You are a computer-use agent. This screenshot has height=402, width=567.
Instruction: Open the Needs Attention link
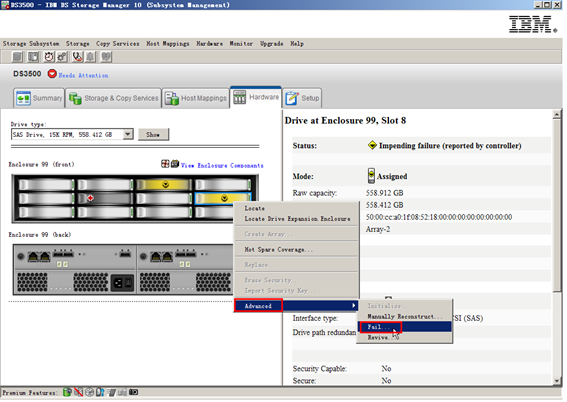click(x=84, y=76)
